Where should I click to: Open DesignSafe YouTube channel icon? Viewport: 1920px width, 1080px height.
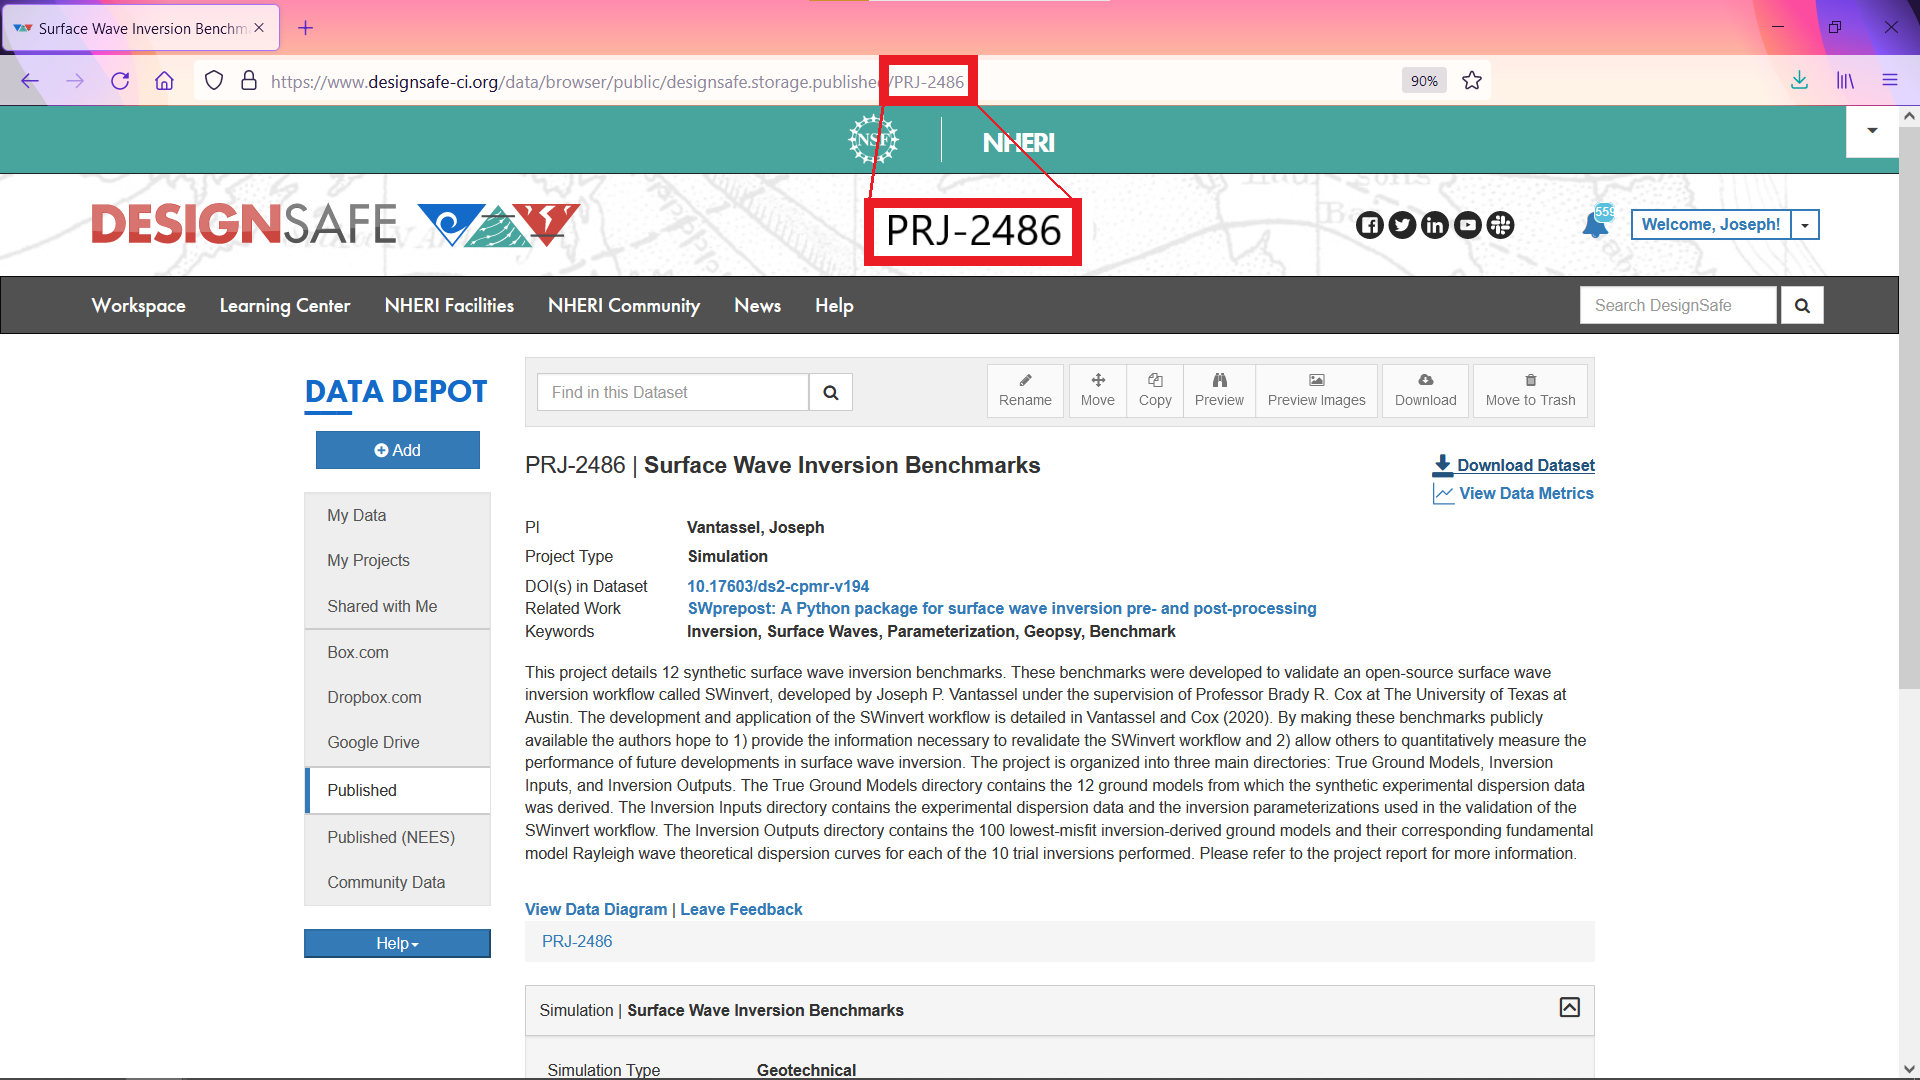[x=1468, y=225]
